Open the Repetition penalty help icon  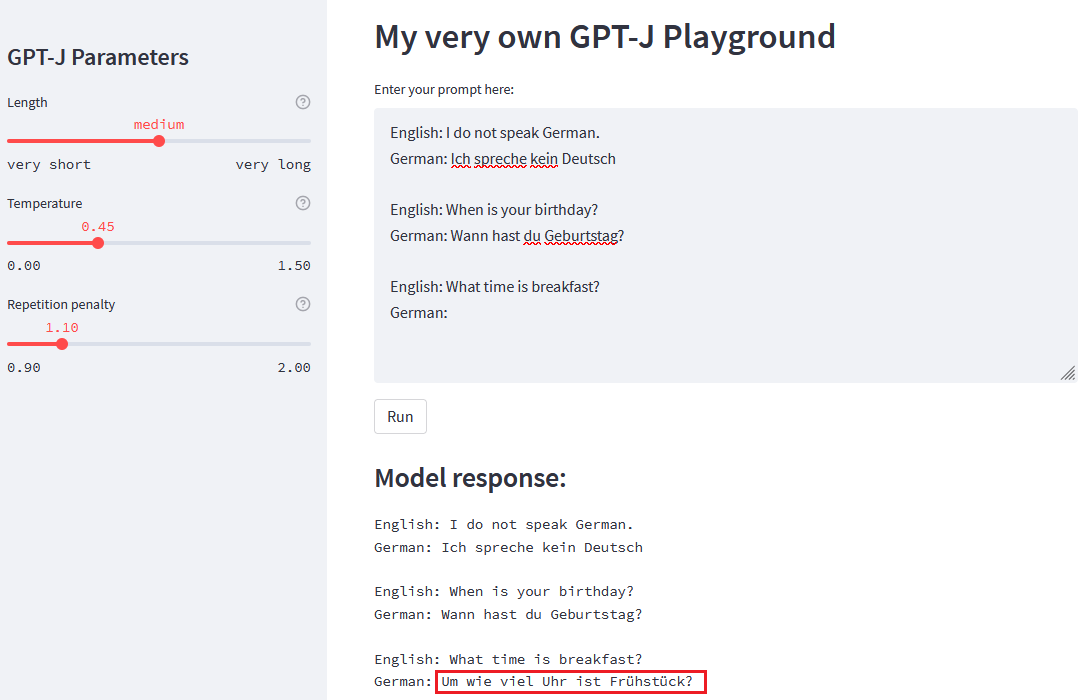click(303, 304)
